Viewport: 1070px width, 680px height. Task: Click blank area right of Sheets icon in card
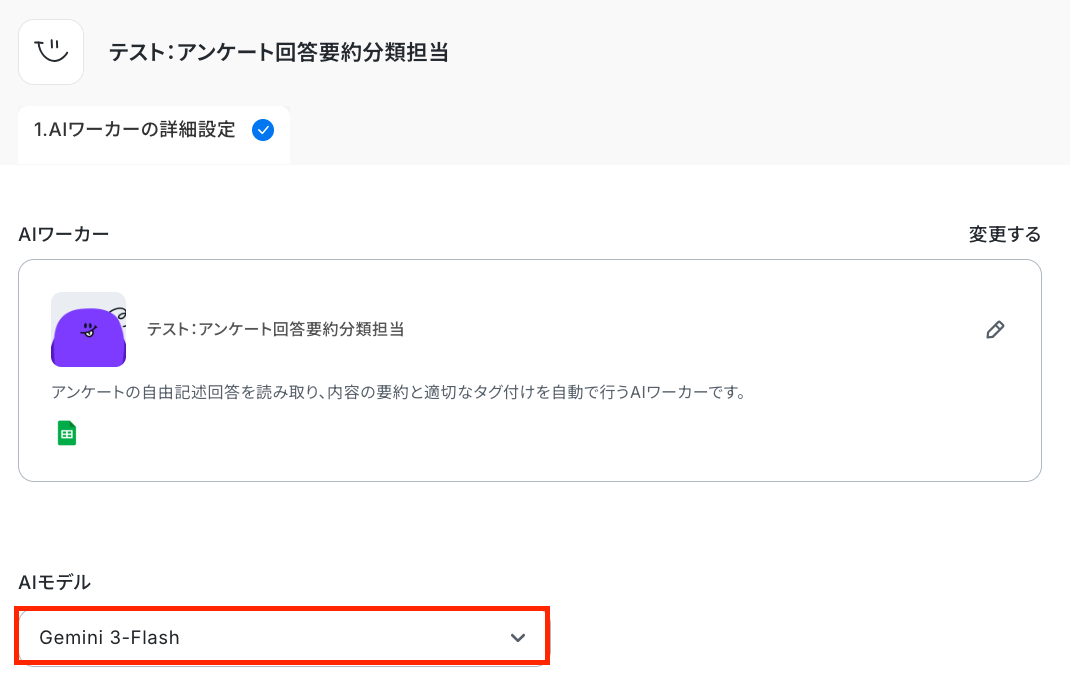500,433
